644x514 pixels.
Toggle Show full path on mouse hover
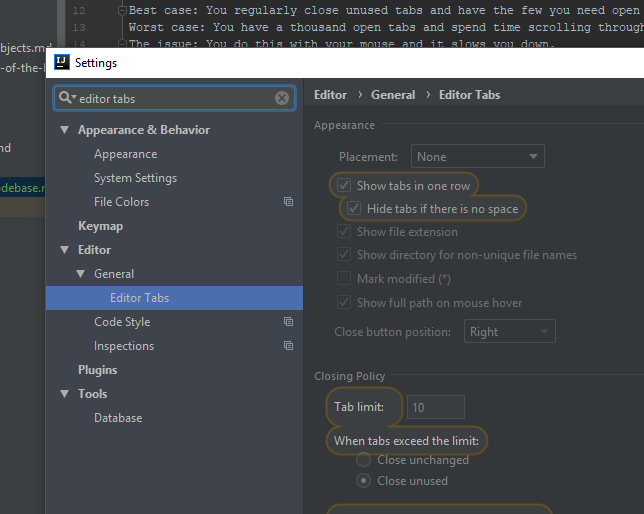[344, 302]
